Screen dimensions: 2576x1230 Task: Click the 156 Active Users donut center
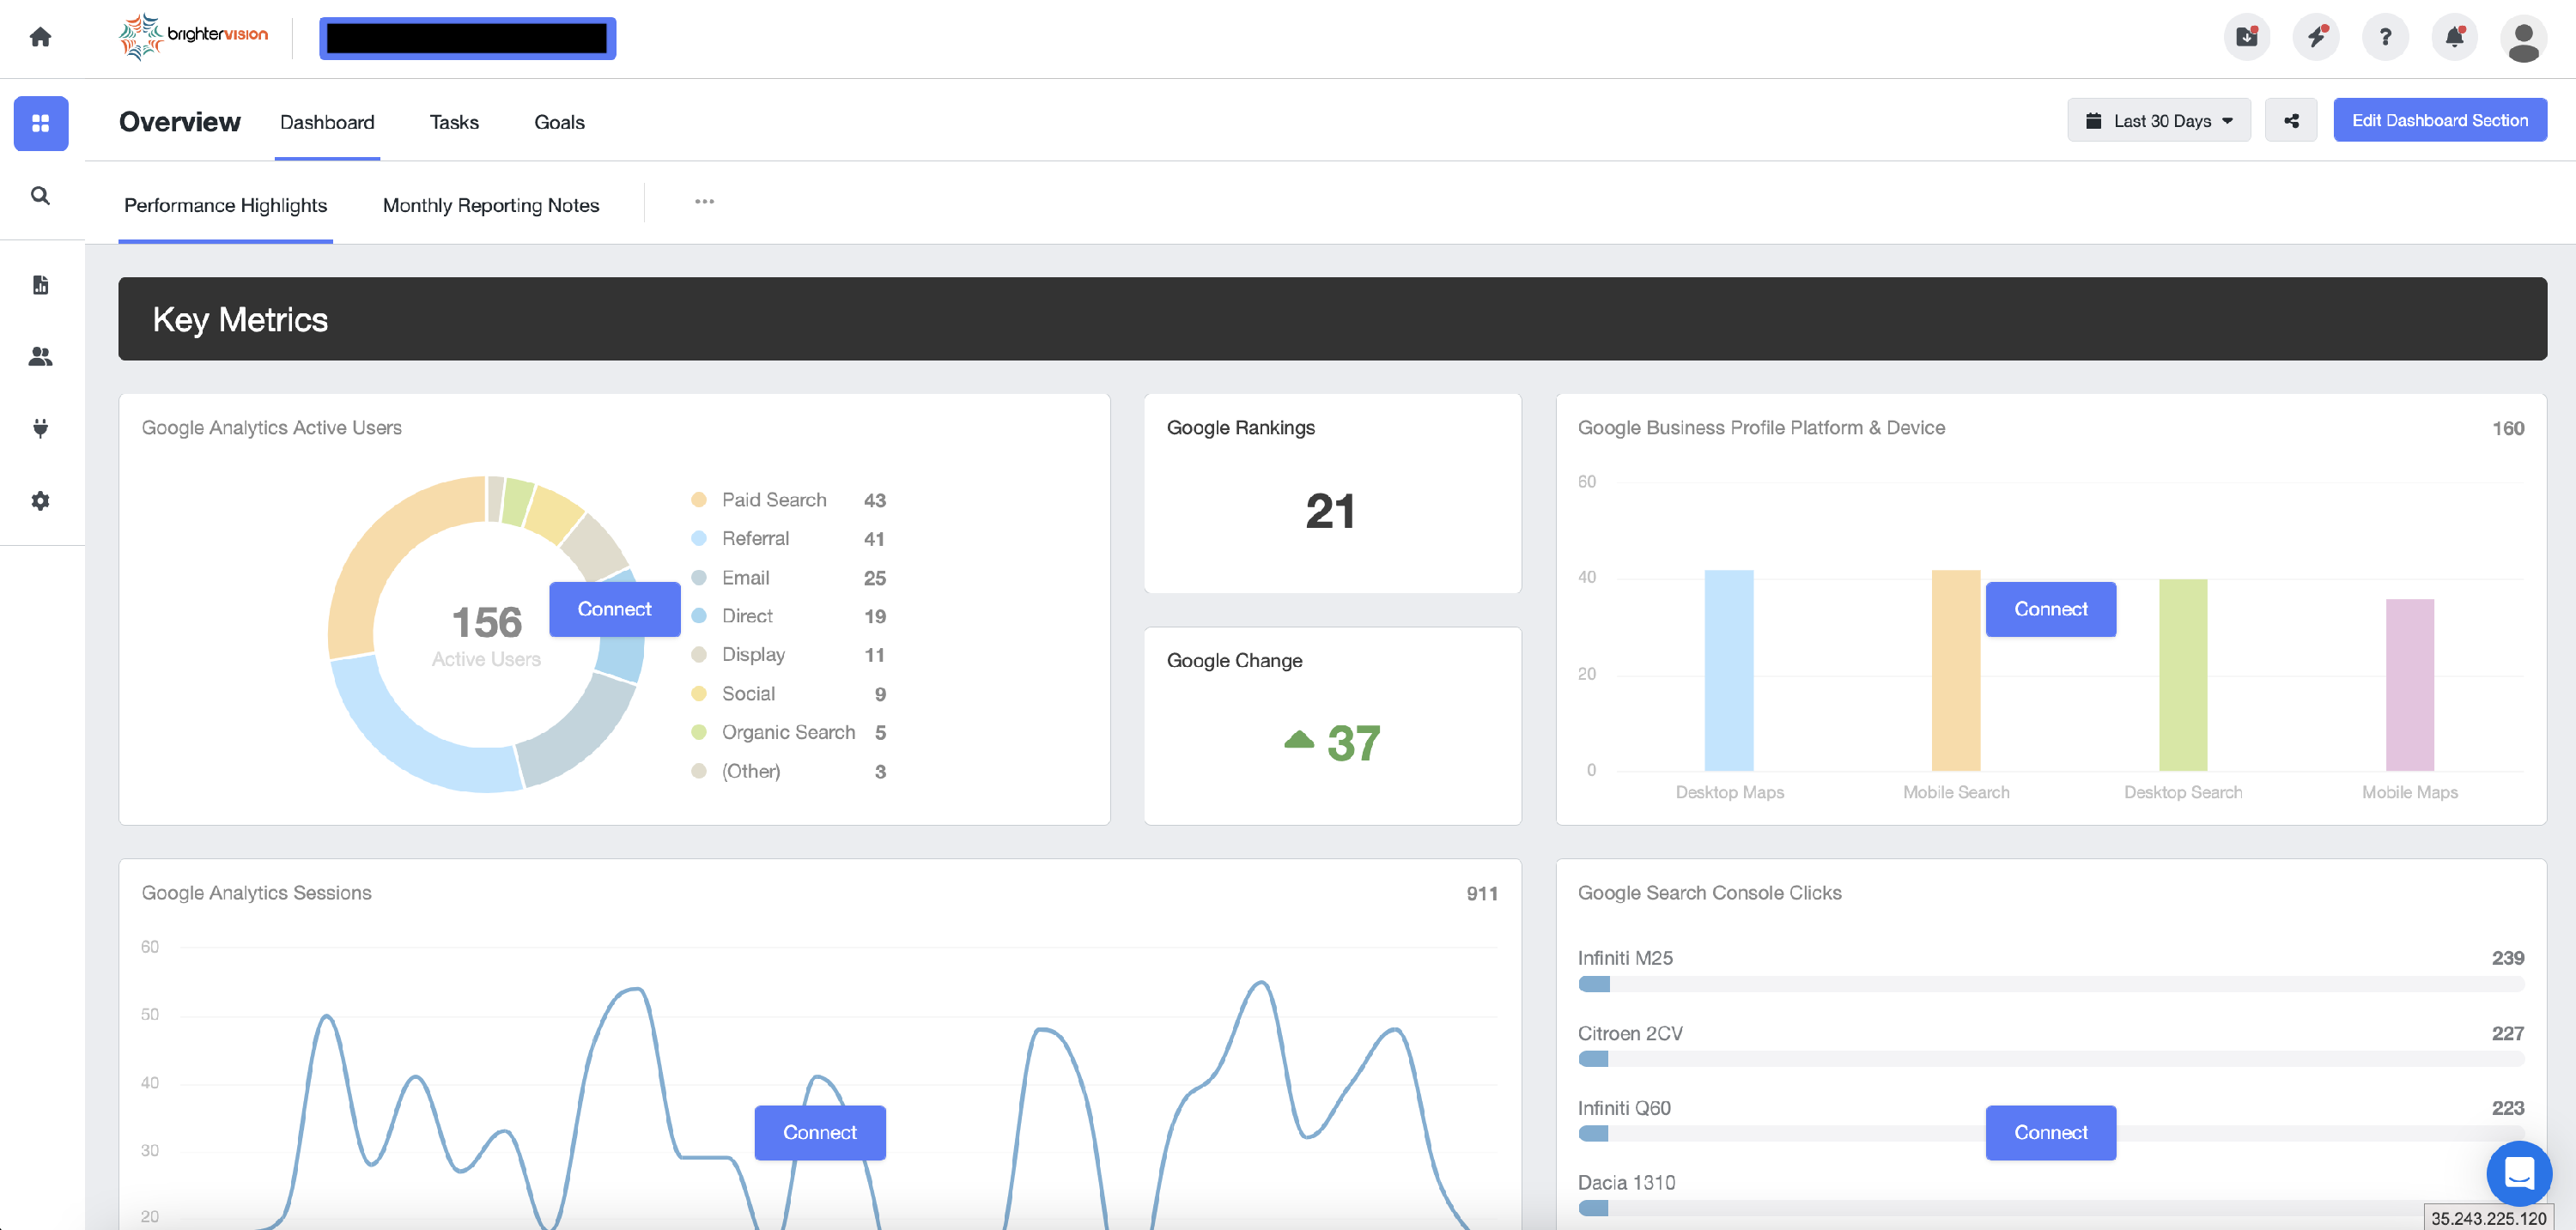(487, 634)
